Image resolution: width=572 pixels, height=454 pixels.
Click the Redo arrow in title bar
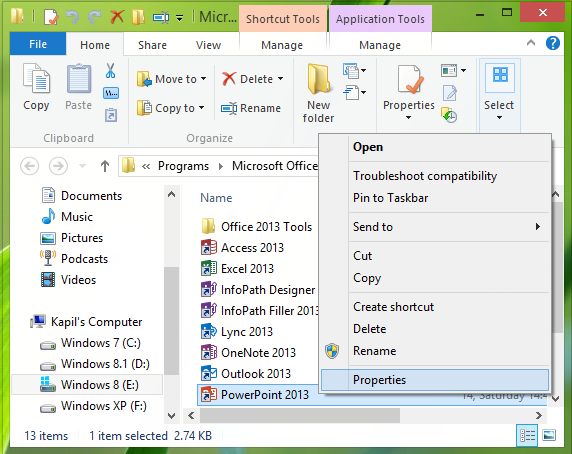pos(95,17)
